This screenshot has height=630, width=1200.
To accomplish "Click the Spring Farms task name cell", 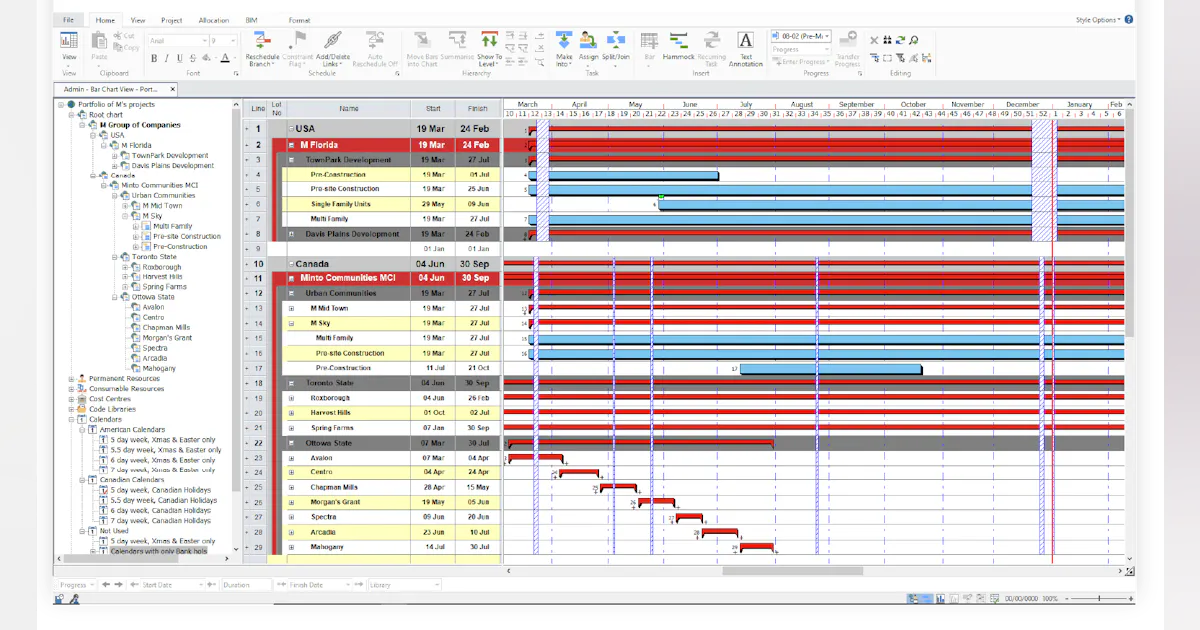I will [x=348, y=428].
